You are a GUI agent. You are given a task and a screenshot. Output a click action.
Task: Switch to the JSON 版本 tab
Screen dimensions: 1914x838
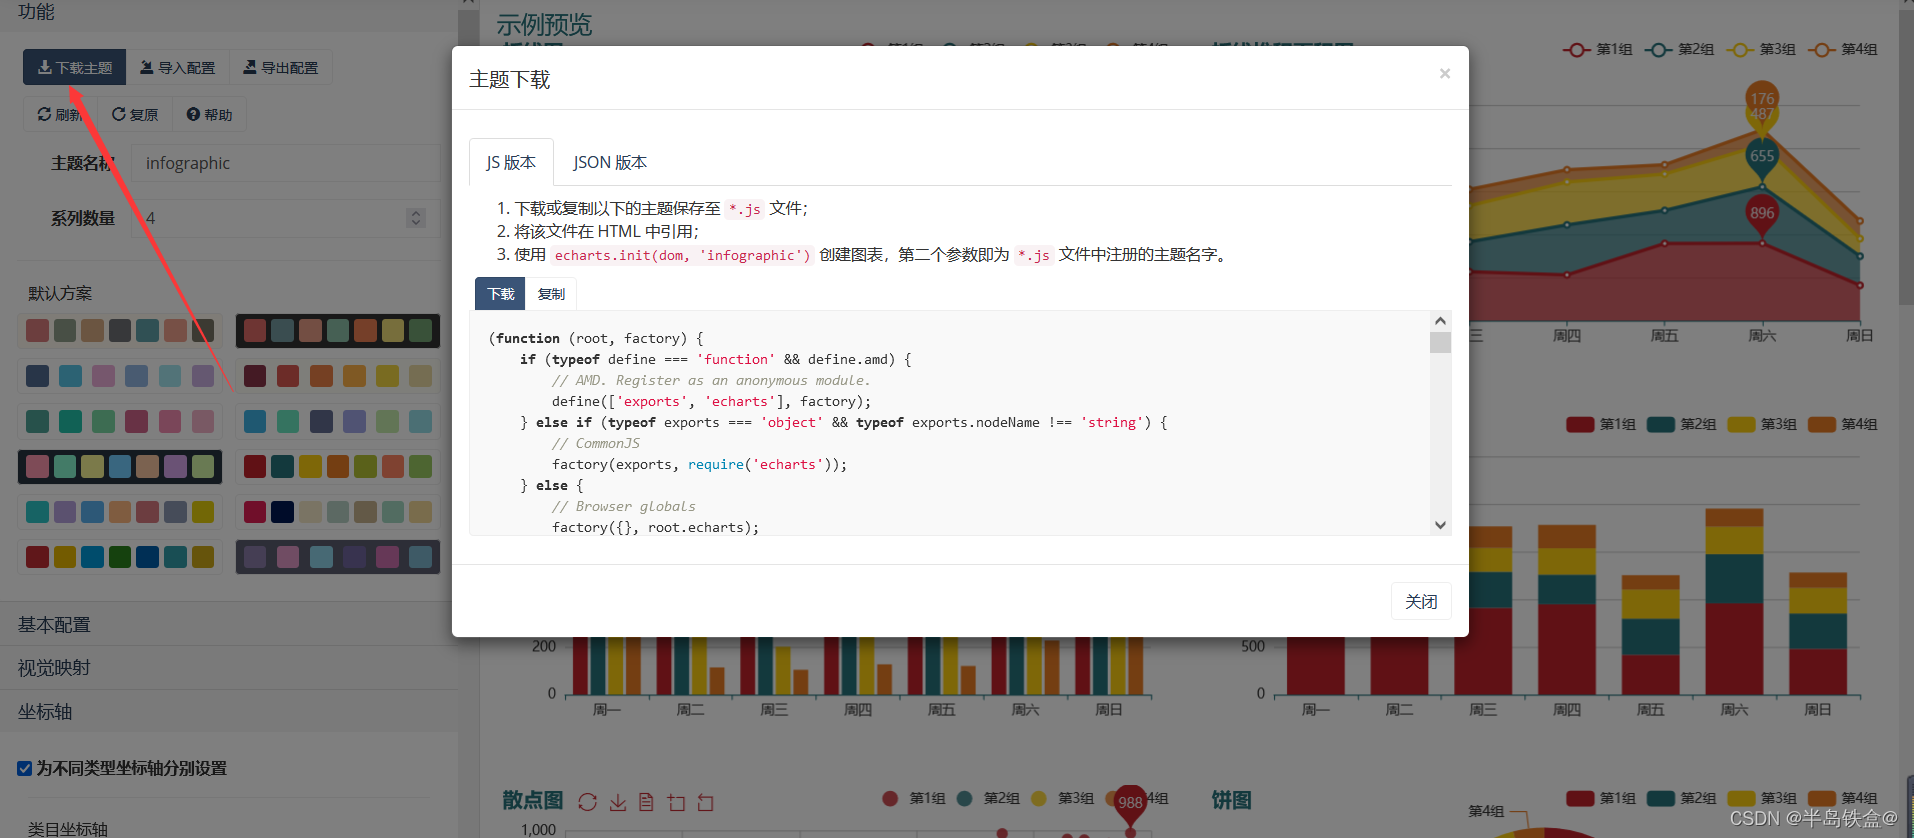tap(610, 162)
